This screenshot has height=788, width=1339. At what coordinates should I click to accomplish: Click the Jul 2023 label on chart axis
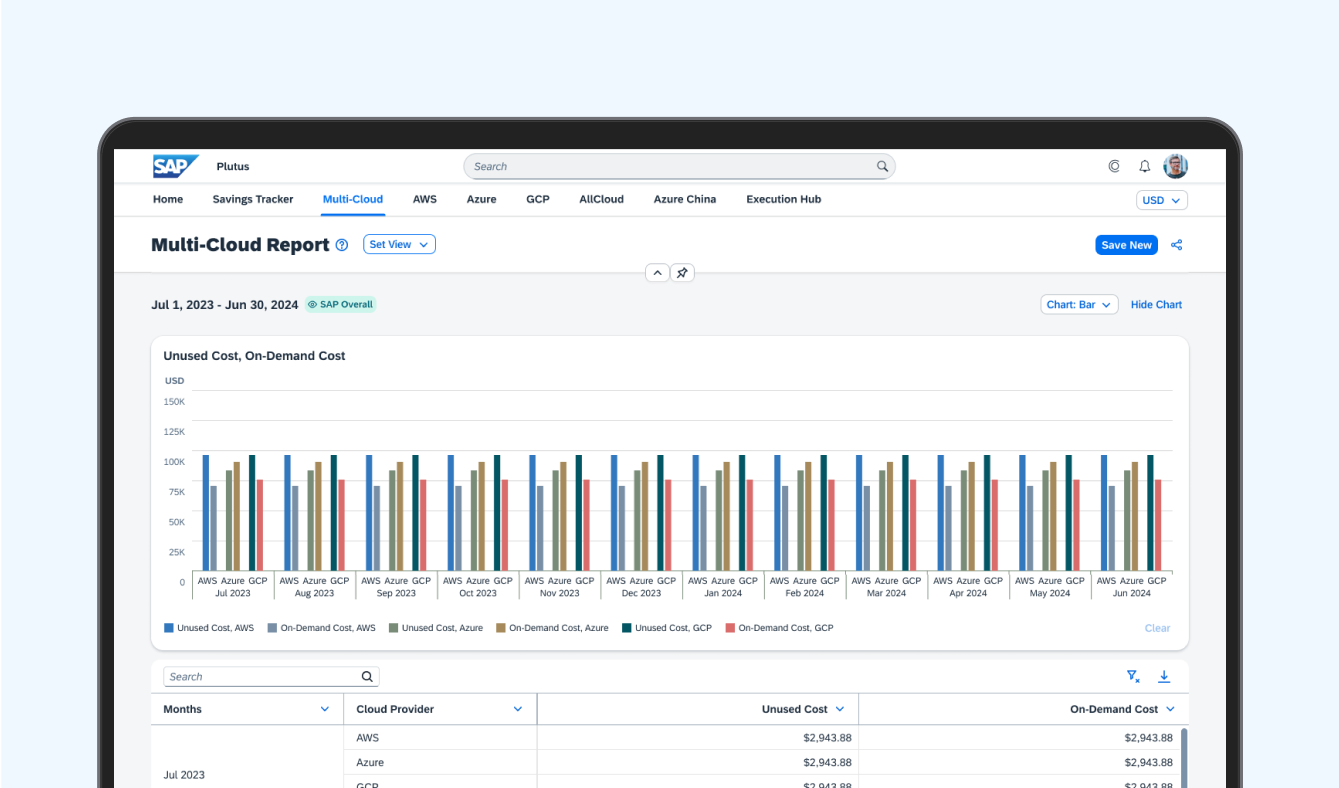(233, 593)
